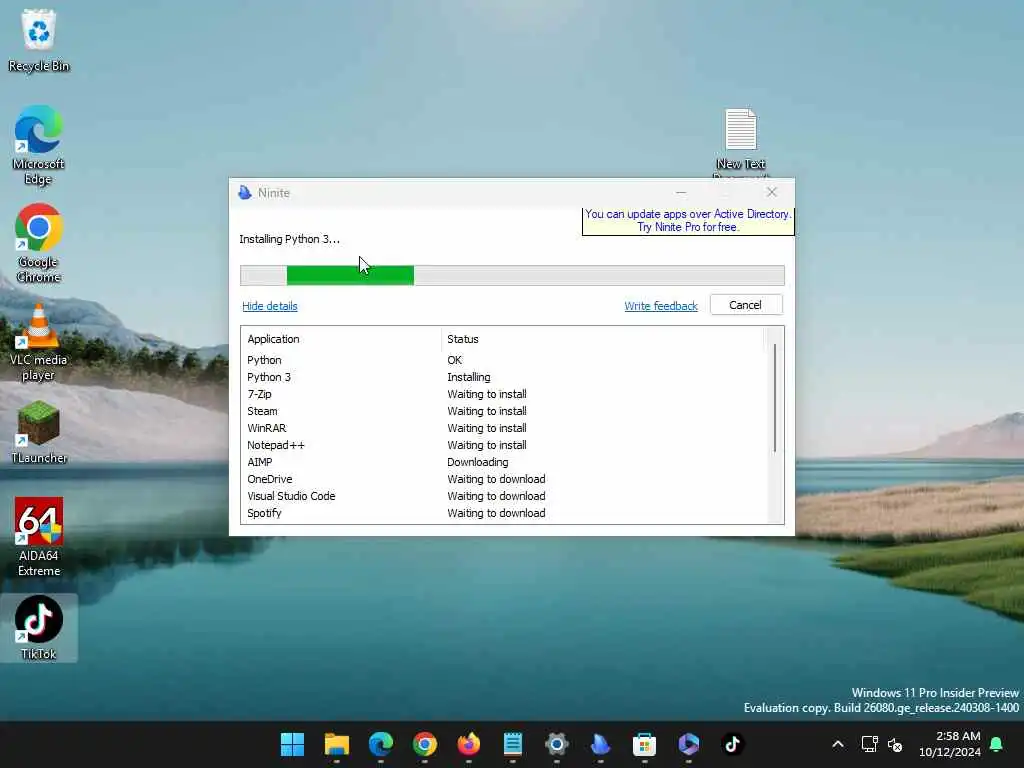Select the Spotify row
Screen dimensions: 1024x768
503,513
